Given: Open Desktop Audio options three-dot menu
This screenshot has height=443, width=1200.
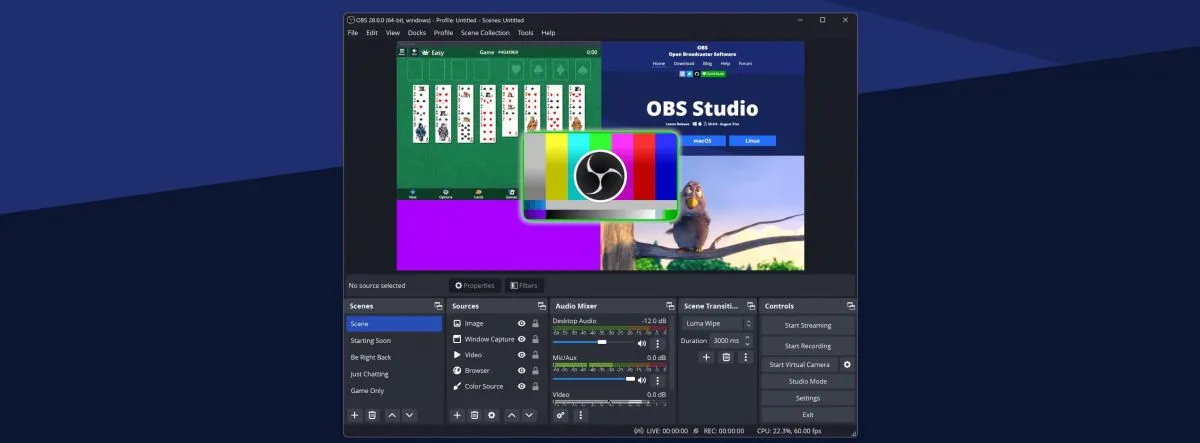Looking at the screenshot, I should (x=657, y=343).
